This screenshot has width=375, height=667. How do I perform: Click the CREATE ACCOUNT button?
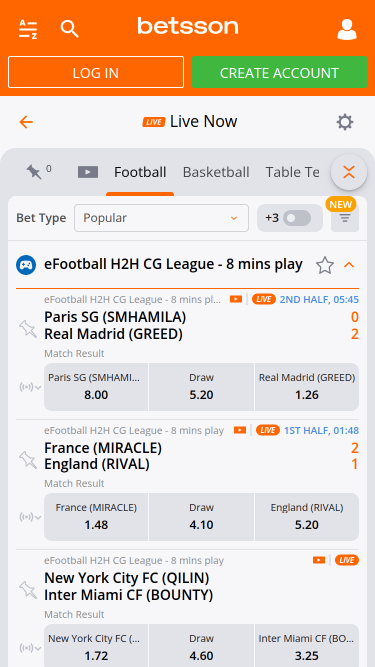279,72
